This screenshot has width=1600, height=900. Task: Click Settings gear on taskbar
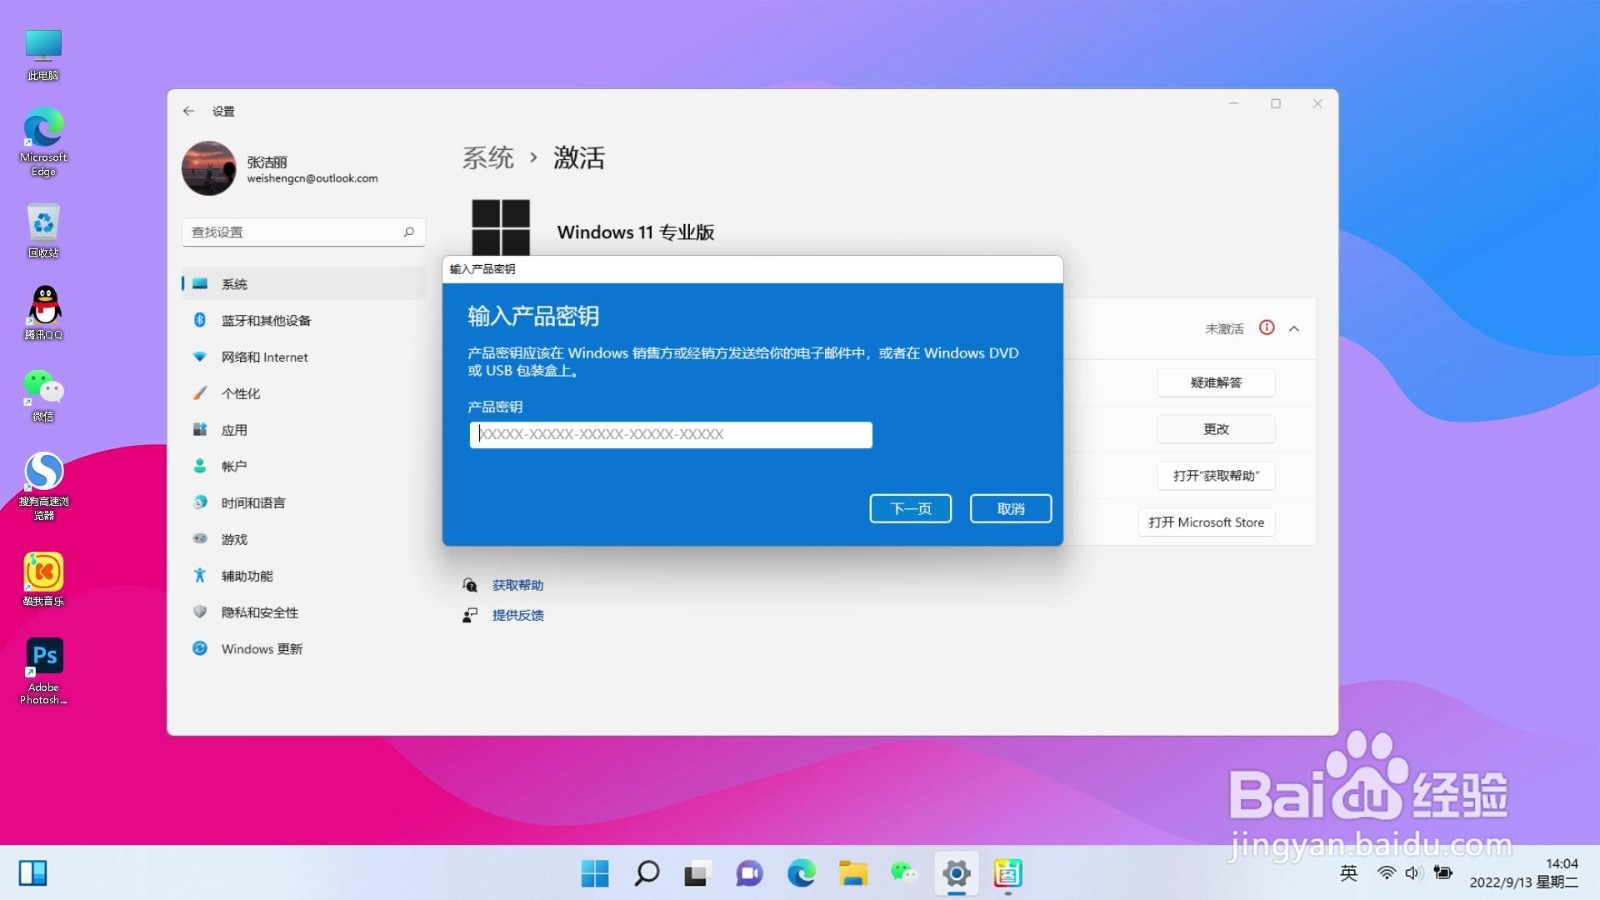[x=957, y=873]
